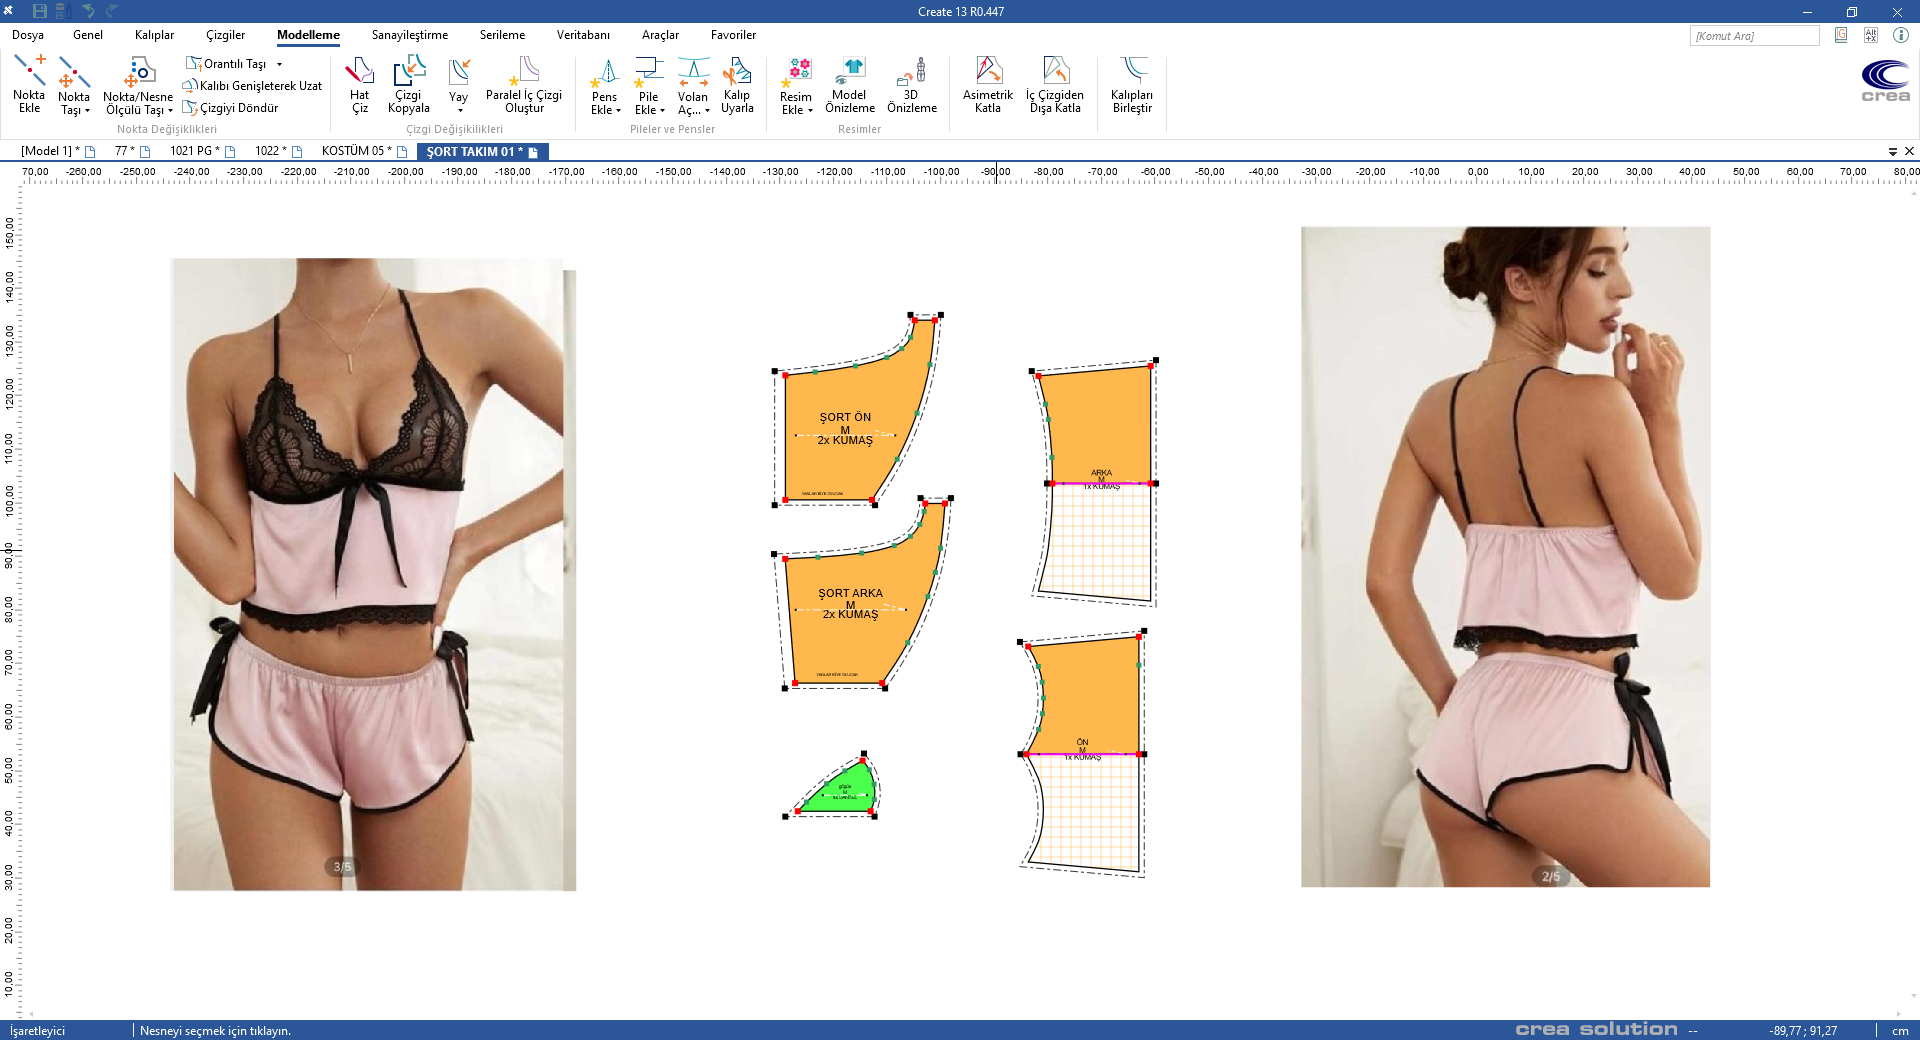Expand the Orantılı Taşı dropdown arrow

(280, 64)
